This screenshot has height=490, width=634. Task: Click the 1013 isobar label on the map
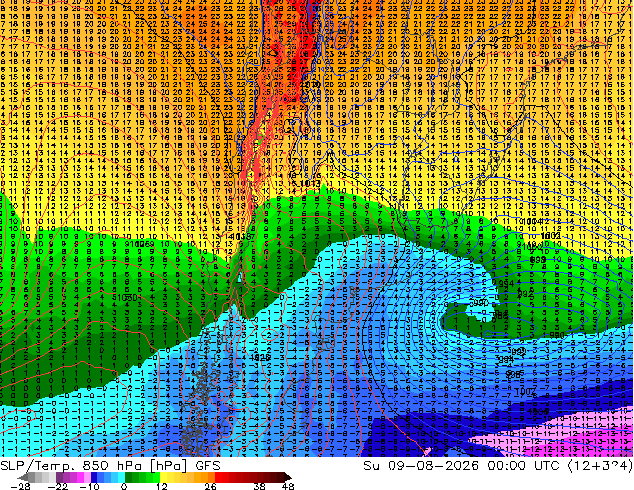point(311,184)
